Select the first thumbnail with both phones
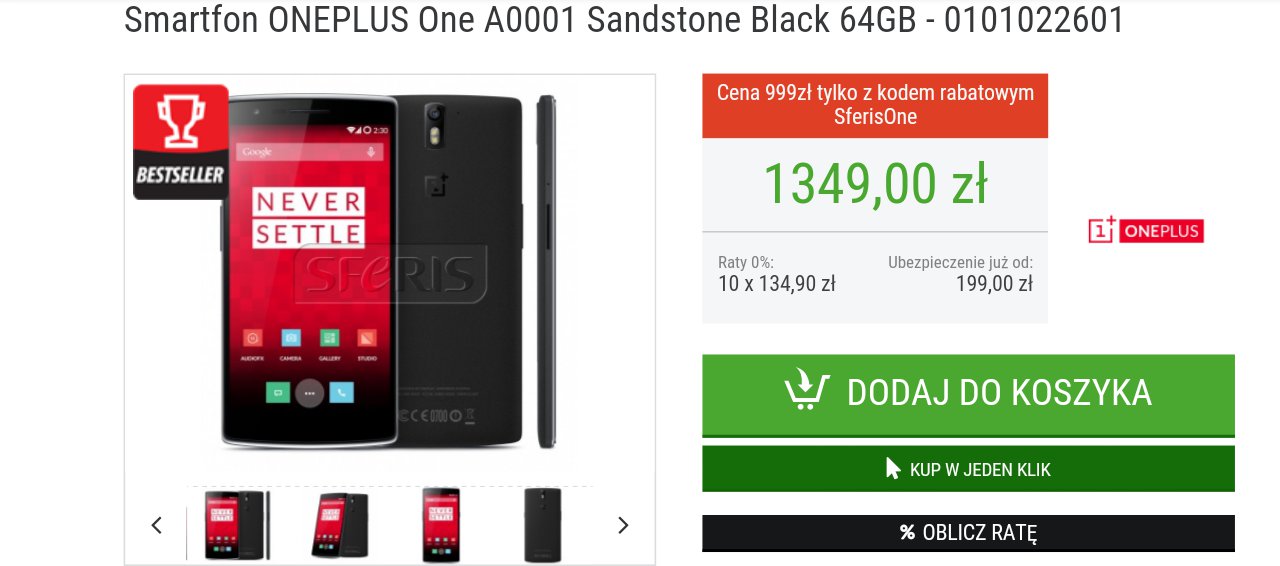 (237, 525)
